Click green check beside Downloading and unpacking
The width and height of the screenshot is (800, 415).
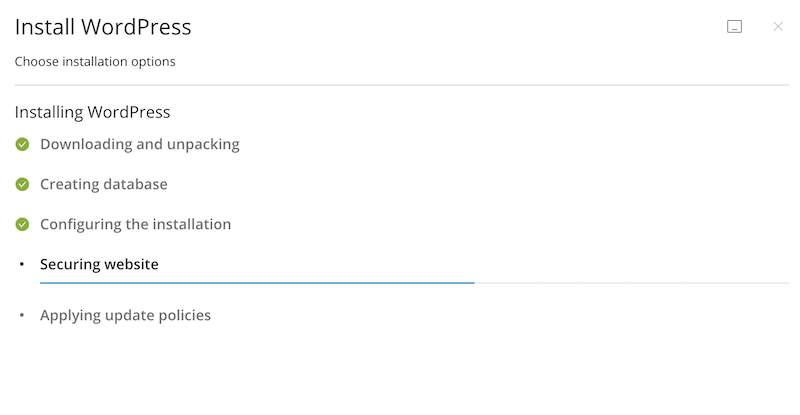pos(22,144)
